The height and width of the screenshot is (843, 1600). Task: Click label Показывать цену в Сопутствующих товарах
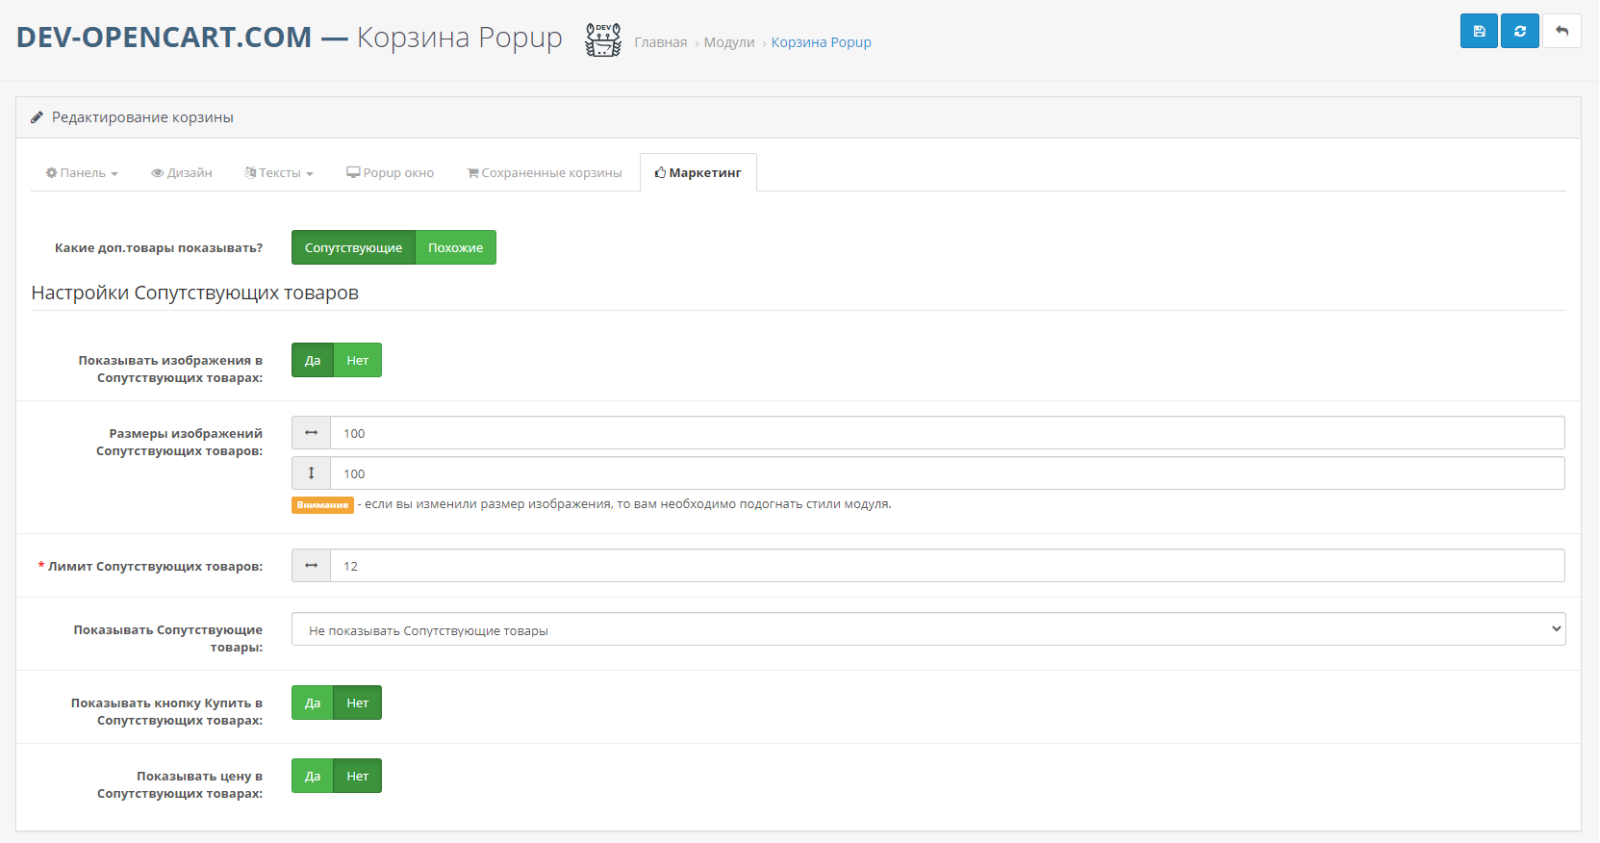[x=180, y=785]
